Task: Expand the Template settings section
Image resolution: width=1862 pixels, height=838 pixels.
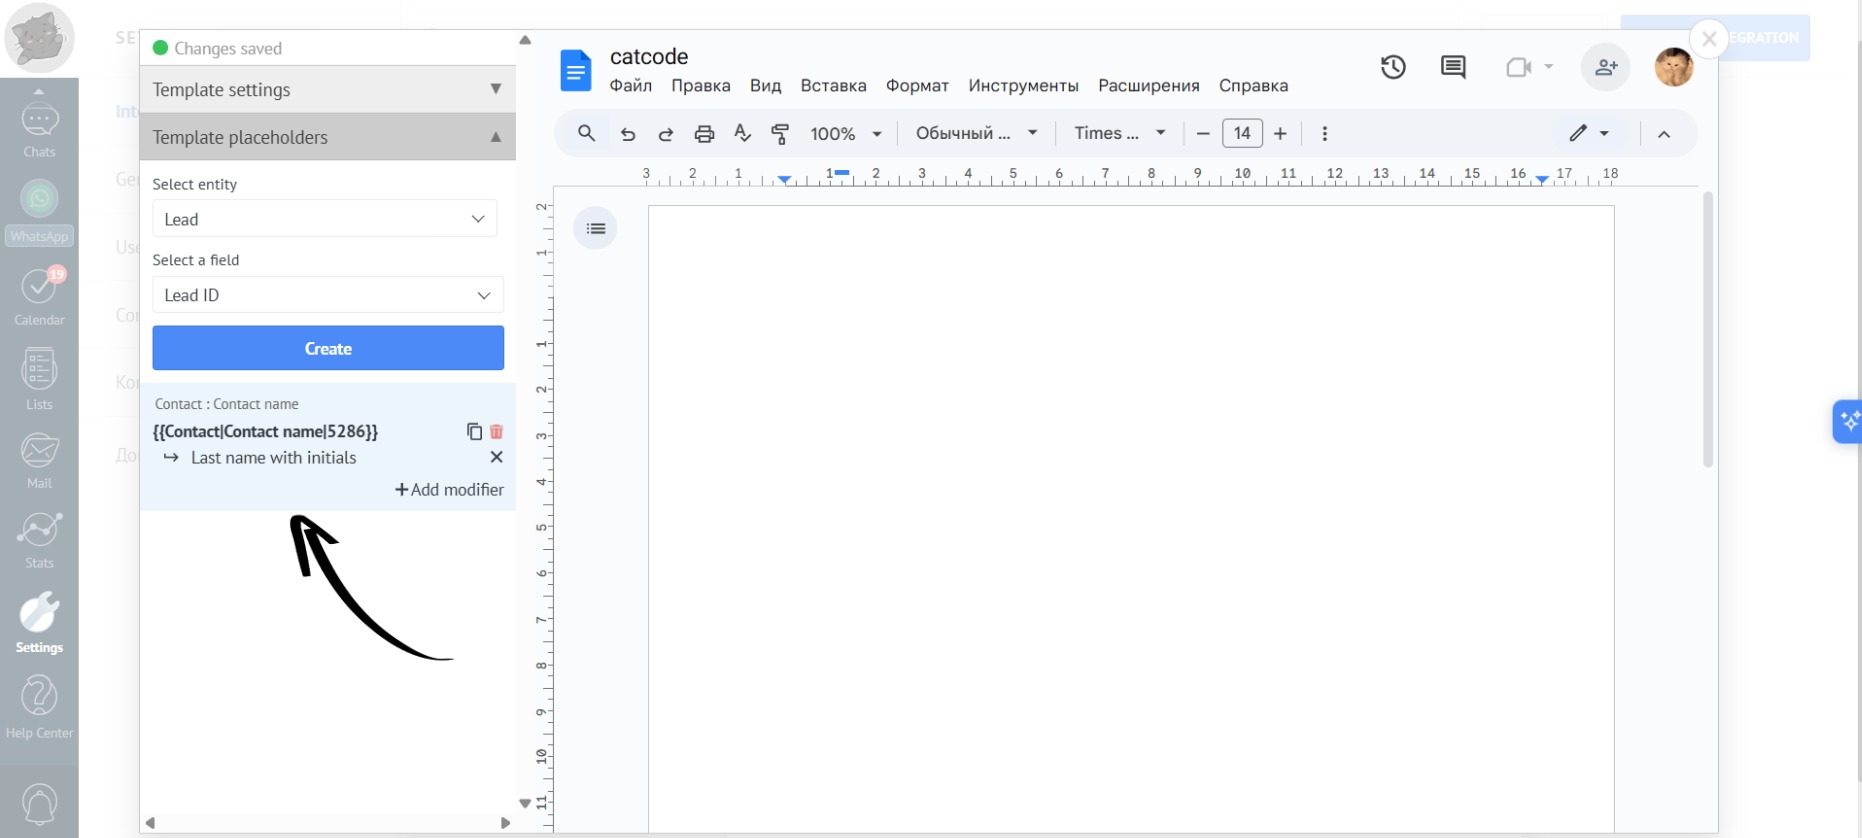Action: pyautogui.click(x=495, y=89)
